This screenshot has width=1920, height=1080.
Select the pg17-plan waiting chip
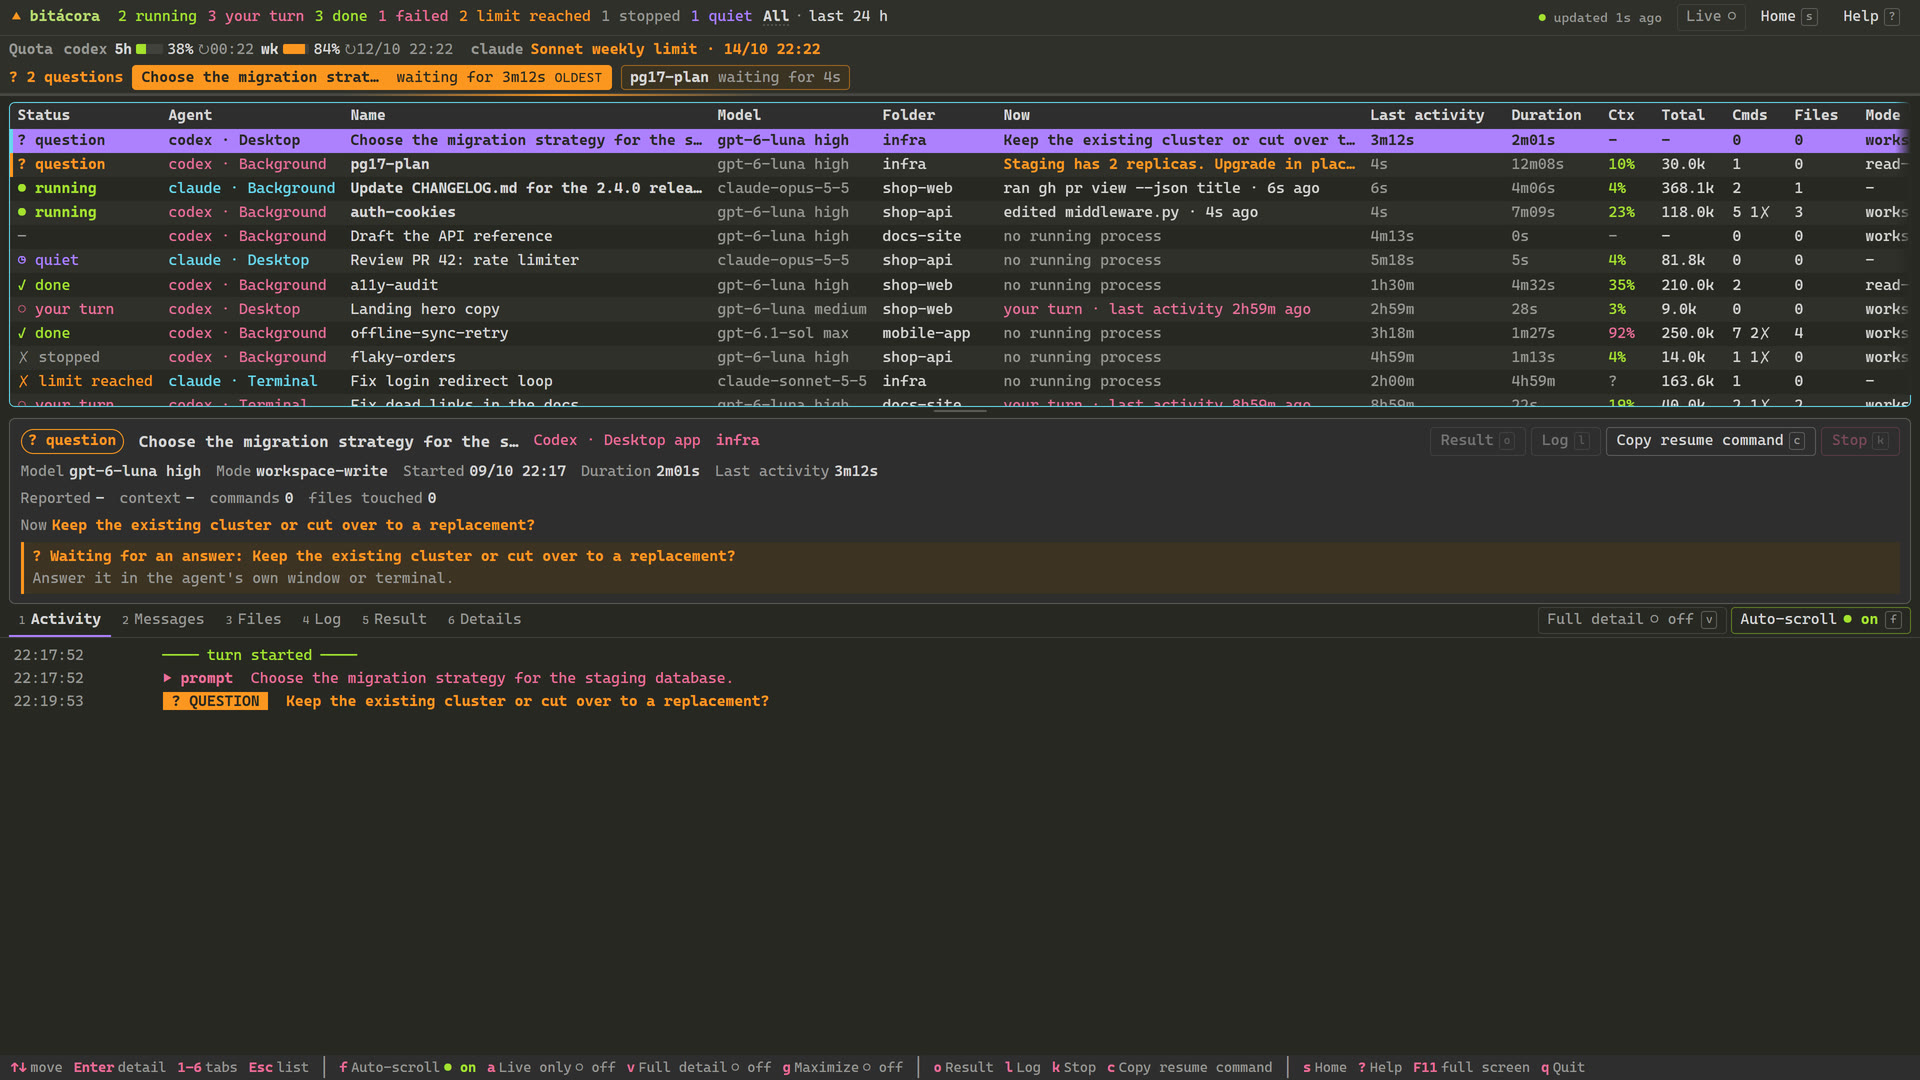735,77
